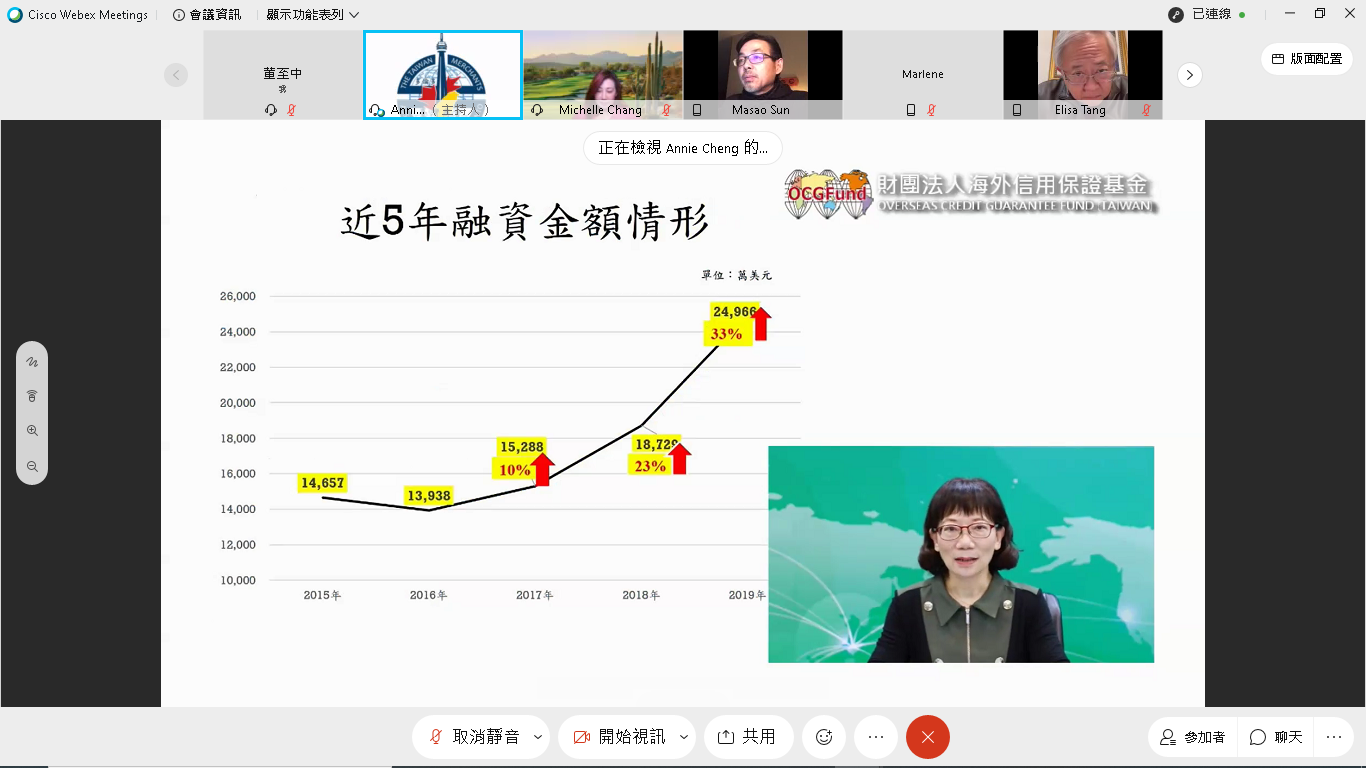Viewport: 1366px width, 768px height.
Task: Click the 共用 share button
Action: (x=748, y=737)
